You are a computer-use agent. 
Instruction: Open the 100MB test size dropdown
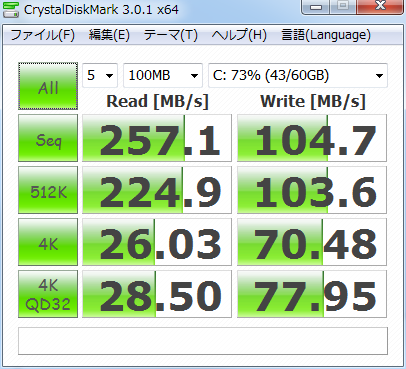click(x=163, y=75)
